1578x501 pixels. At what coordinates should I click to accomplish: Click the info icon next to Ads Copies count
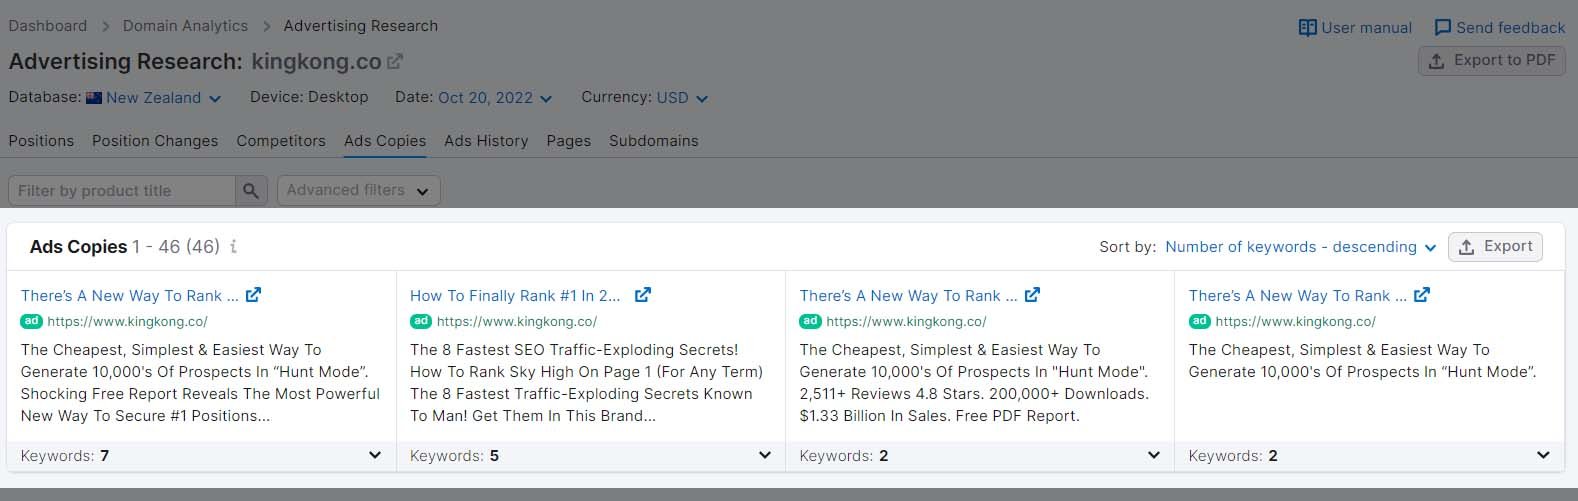pyautogui.click(x=233, y=246)
